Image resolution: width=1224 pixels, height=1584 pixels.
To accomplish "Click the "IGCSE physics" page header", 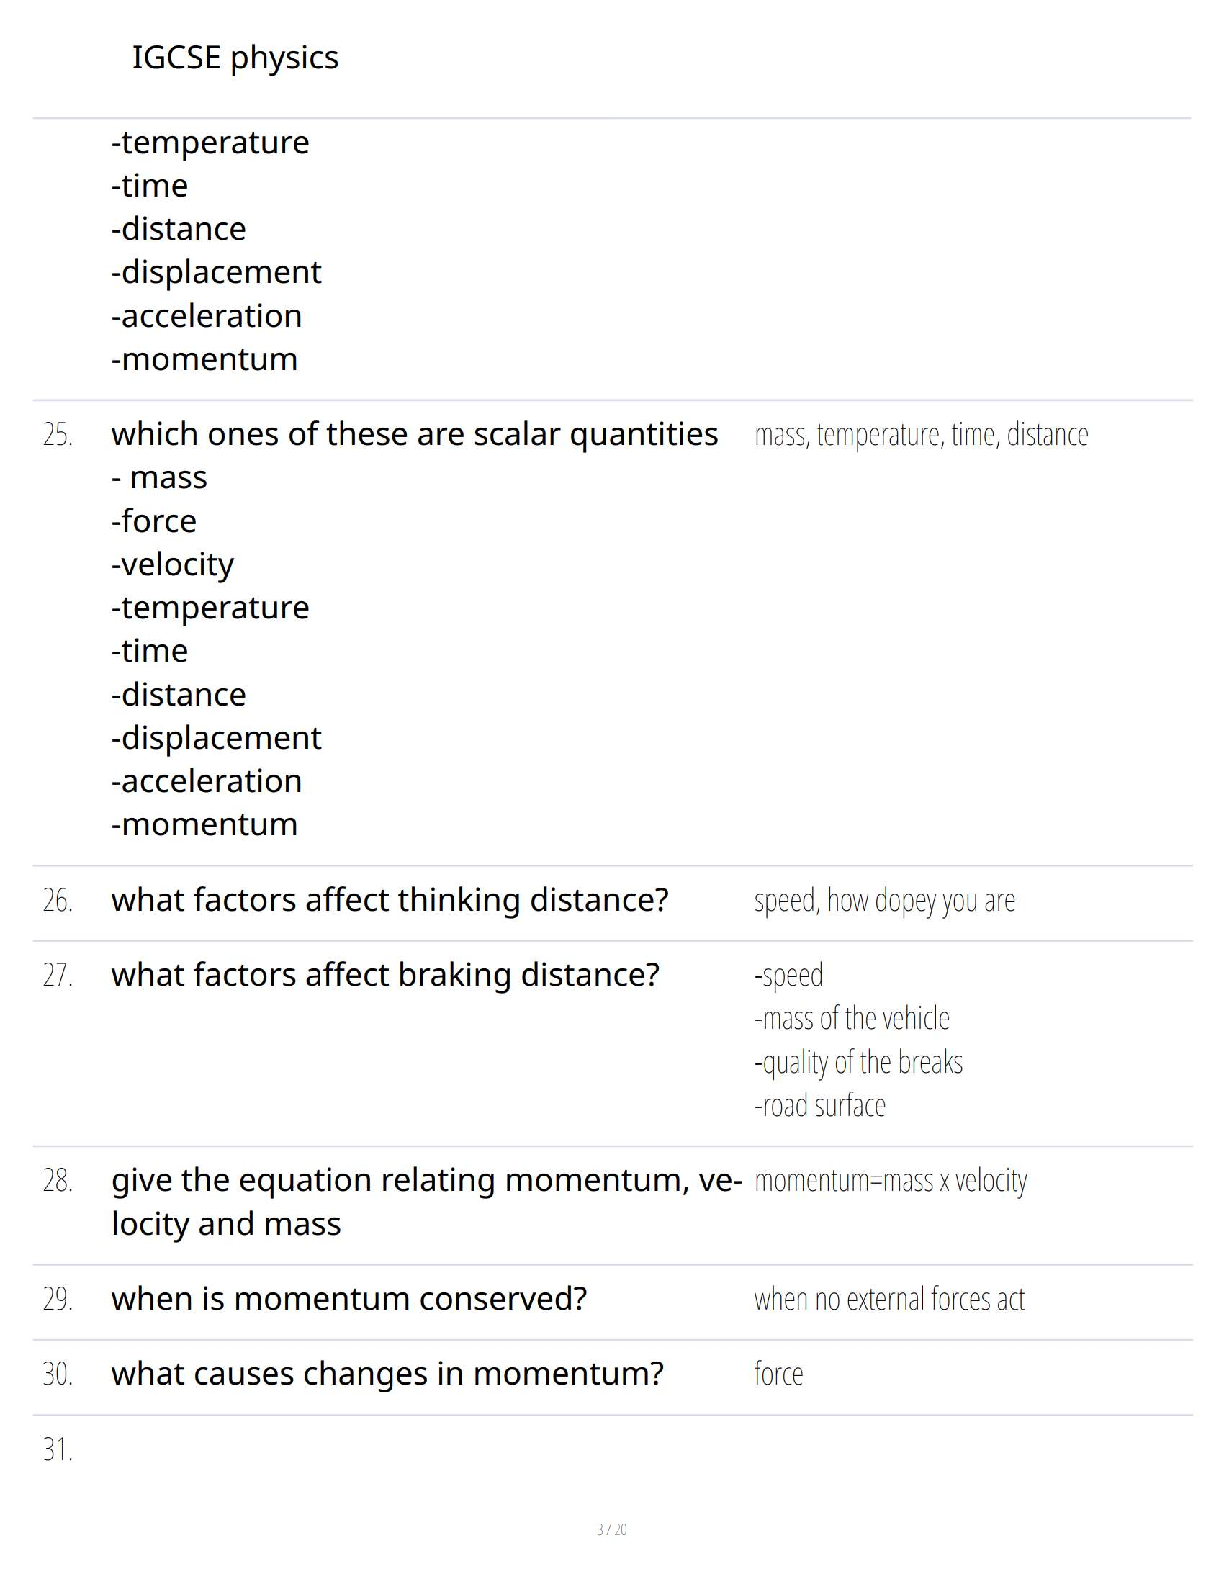I will pyautogui.click(x=235, y=58).
